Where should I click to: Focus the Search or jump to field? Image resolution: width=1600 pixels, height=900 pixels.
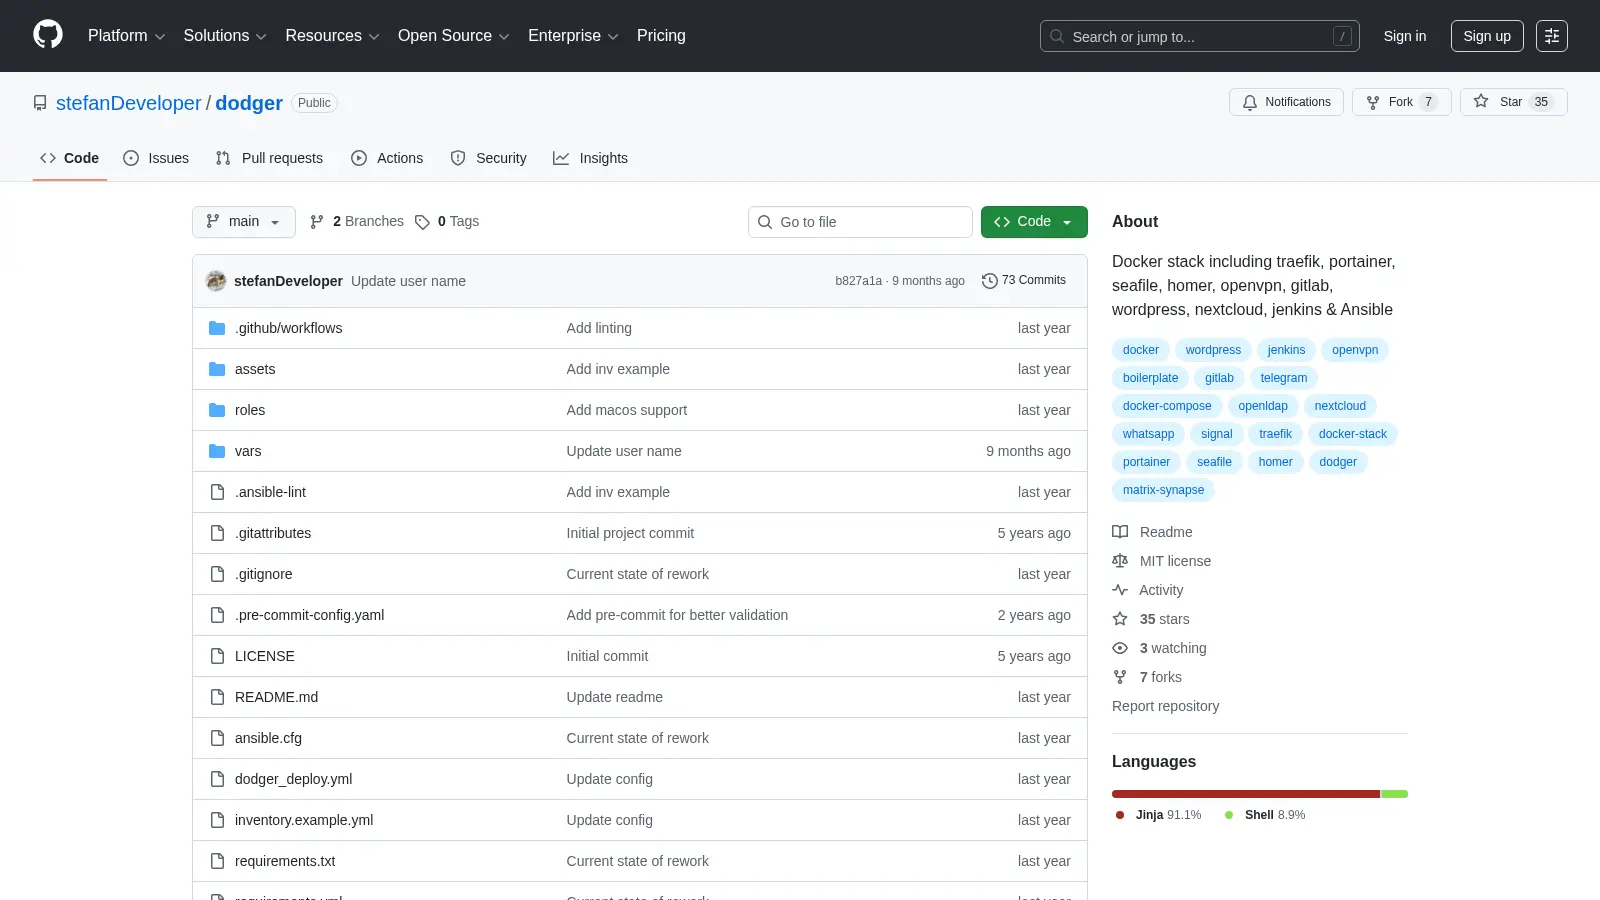[1200, 36]
